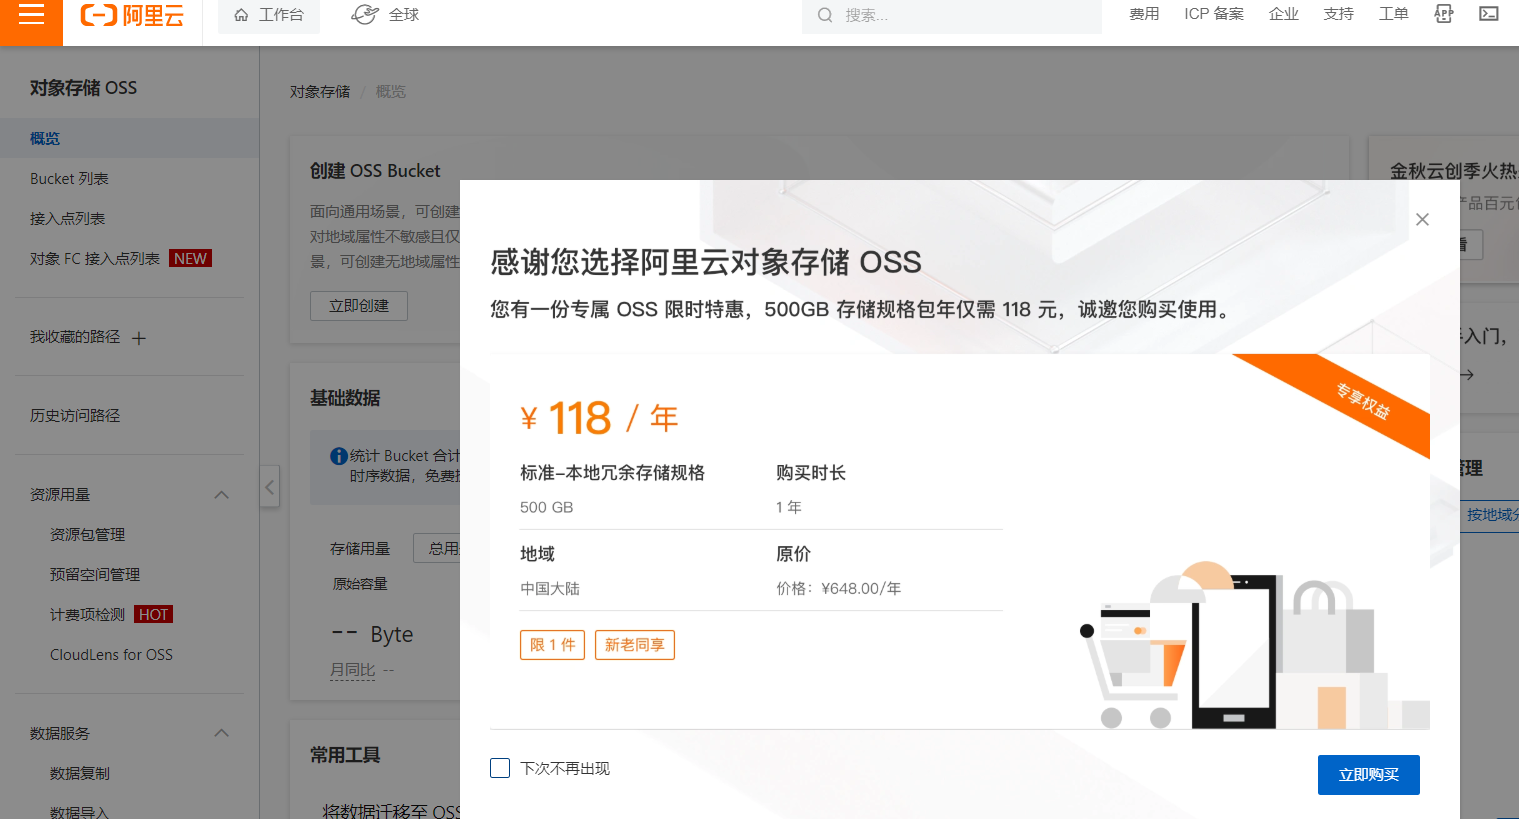Open the Cloud Shell terminal icon

point(1489,14)
